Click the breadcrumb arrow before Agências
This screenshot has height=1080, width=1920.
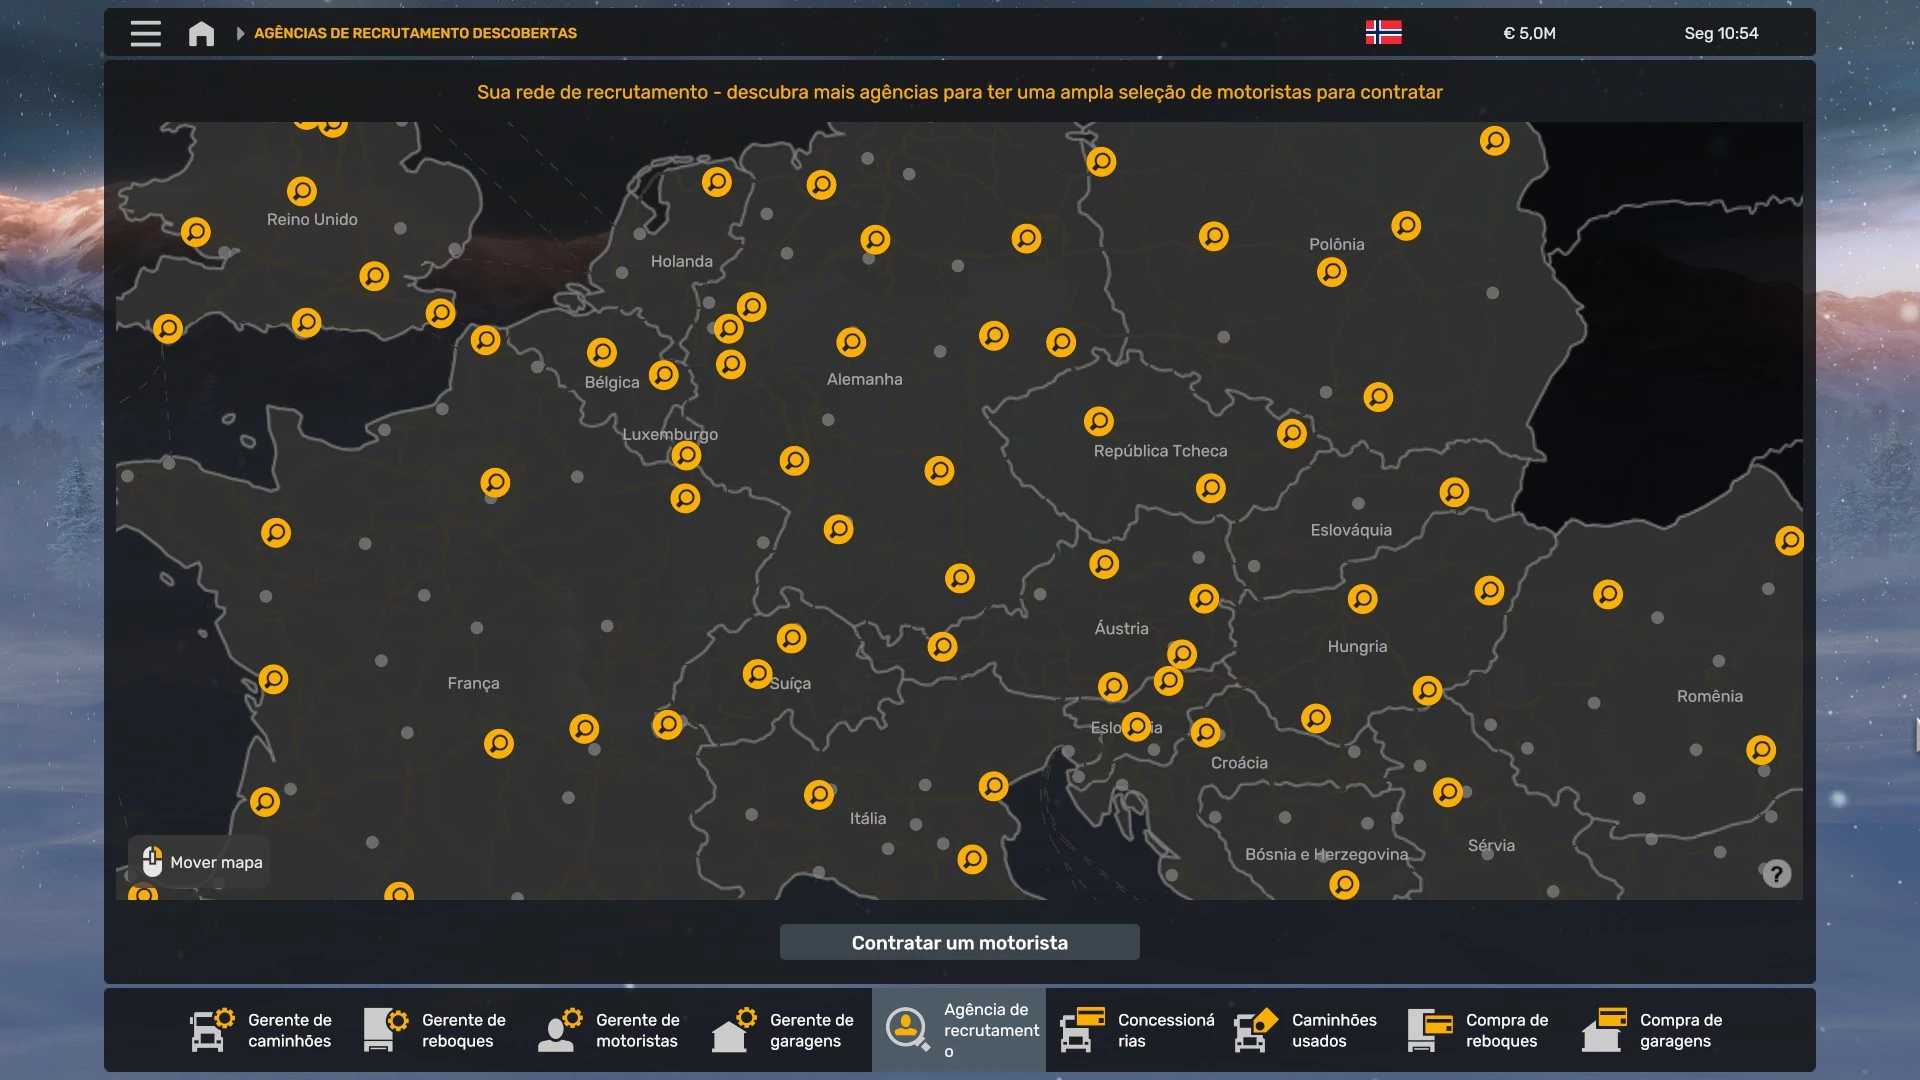coord(240,33)
